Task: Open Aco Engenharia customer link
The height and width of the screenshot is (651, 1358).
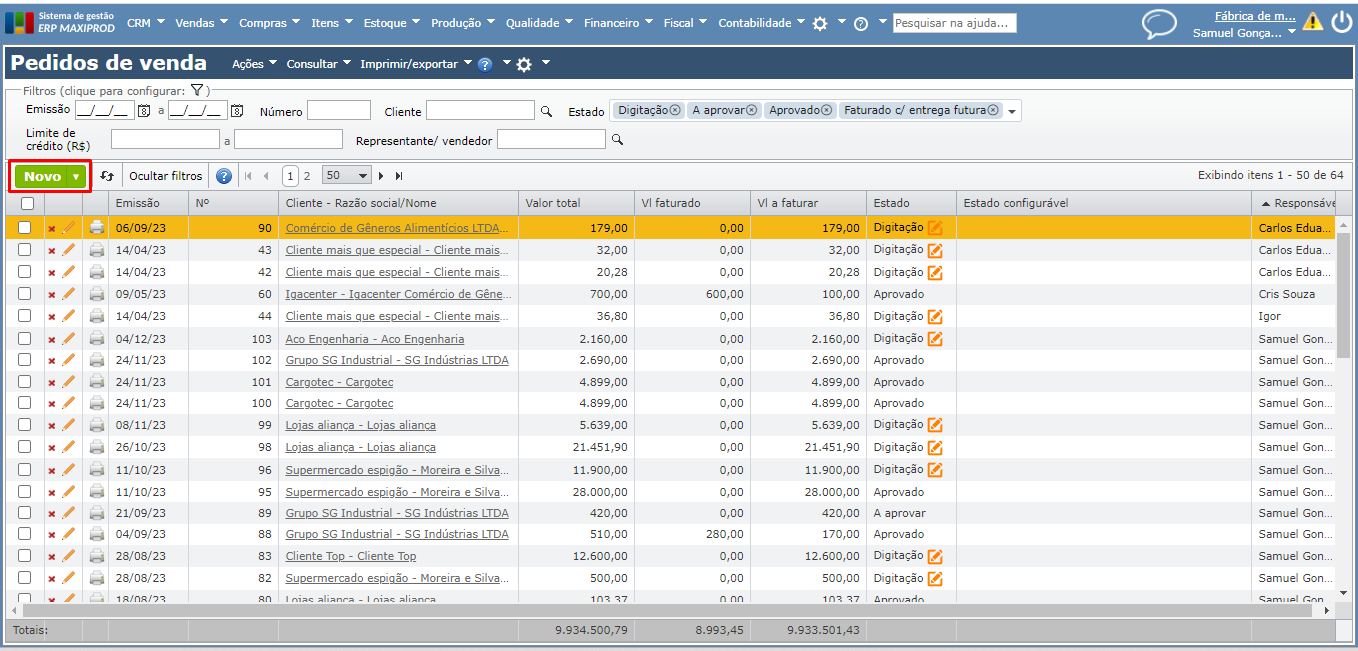Action: (374, 339)
